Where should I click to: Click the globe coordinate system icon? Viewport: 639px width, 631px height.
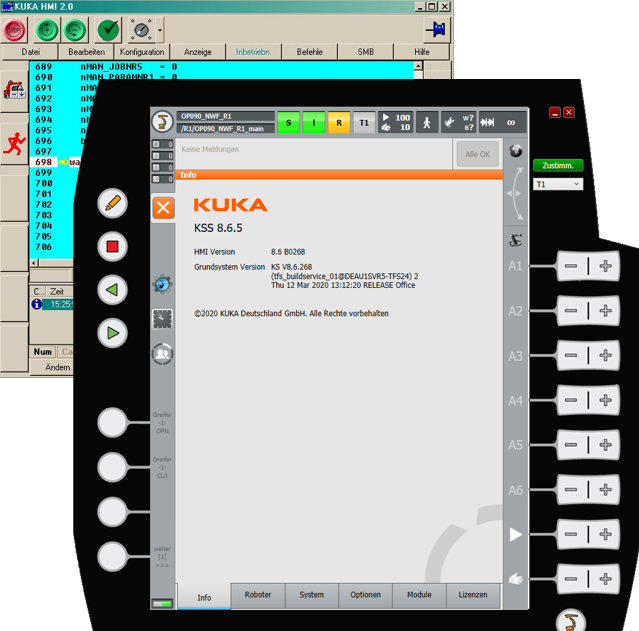pyautogui.click(x=516, y=151)
